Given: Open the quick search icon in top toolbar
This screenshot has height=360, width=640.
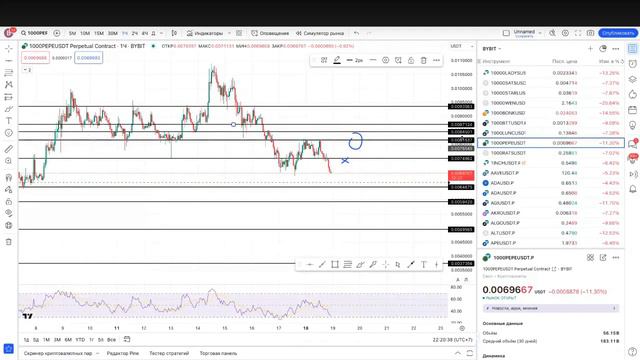Looking at the screenshot, I should (552, 33).
